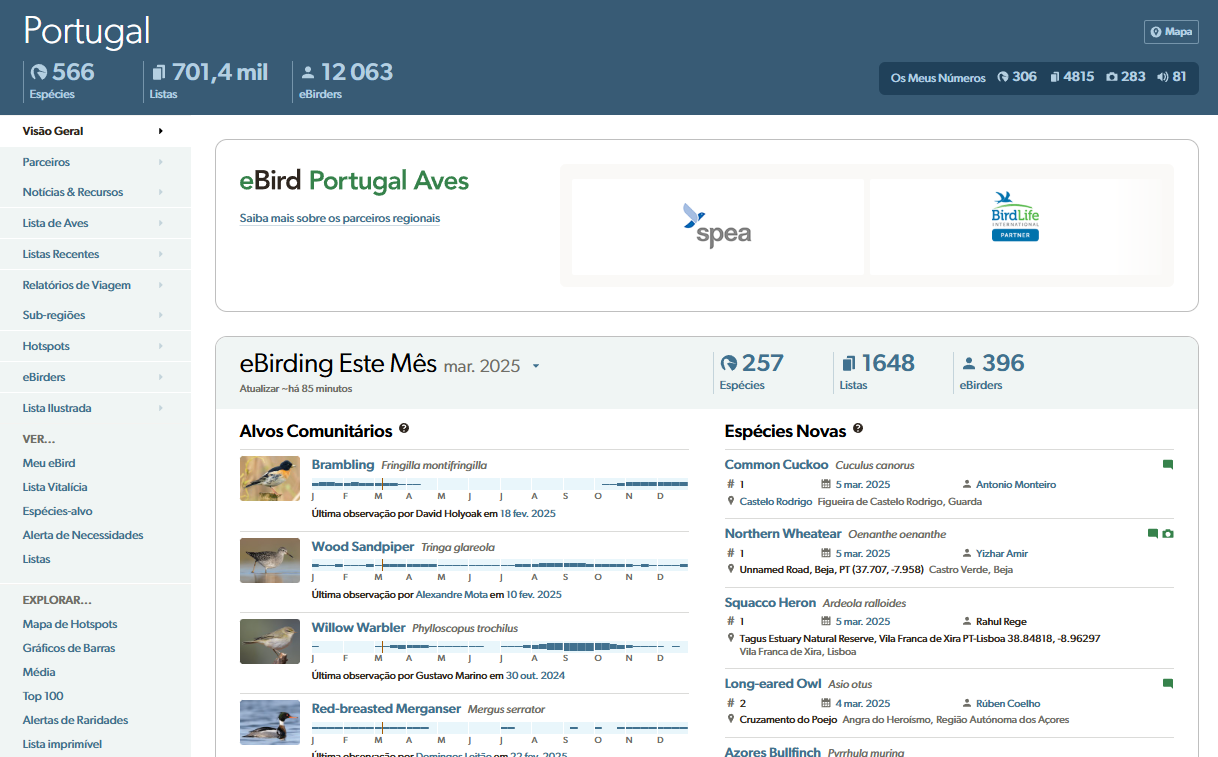1218x757 pixels.
Task: Open Lista imprimível link
Action: tap(62, 744)
